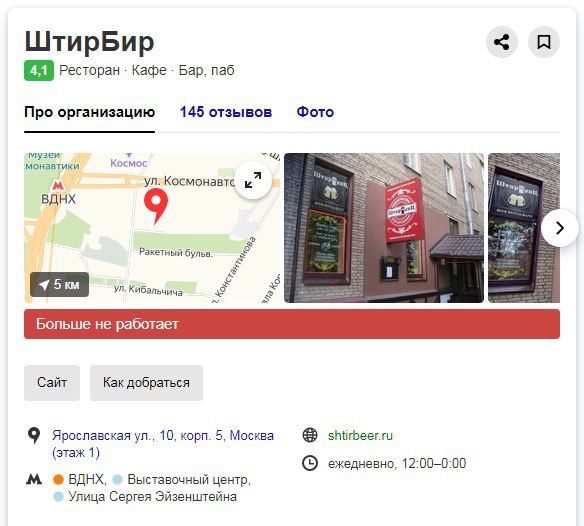Screen dimensions: 584x526
Task: Visit the shtirbeer.ru website link
Action: pyautogui.click(x=360, y=435)
